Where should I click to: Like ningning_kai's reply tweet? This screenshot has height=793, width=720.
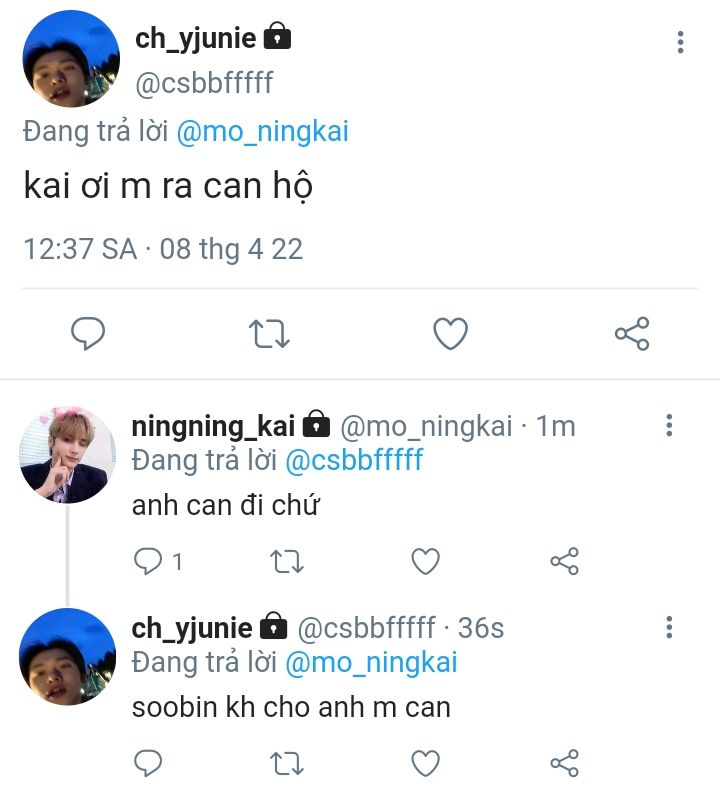(426, 562)
